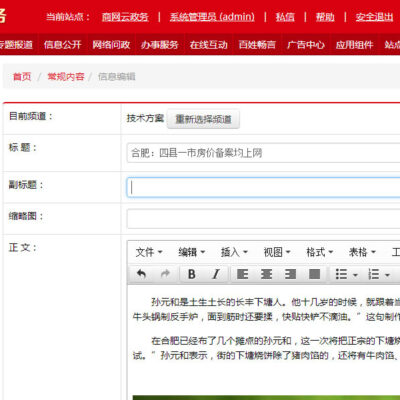Align text to the left
Viewport: 400px width, 400px height.
(242, 274)
